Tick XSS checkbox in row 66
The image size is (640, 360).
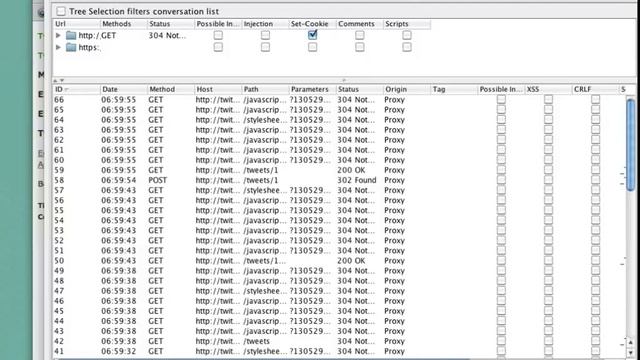coord(548,99)
